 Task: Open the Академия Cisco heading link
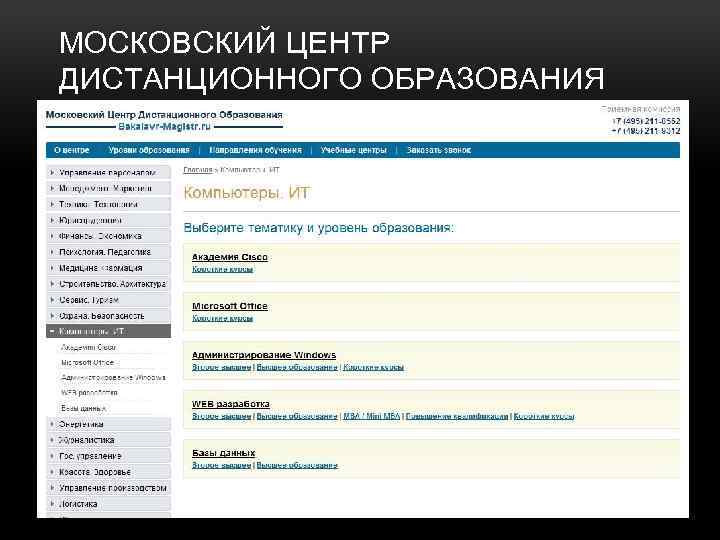230,257
